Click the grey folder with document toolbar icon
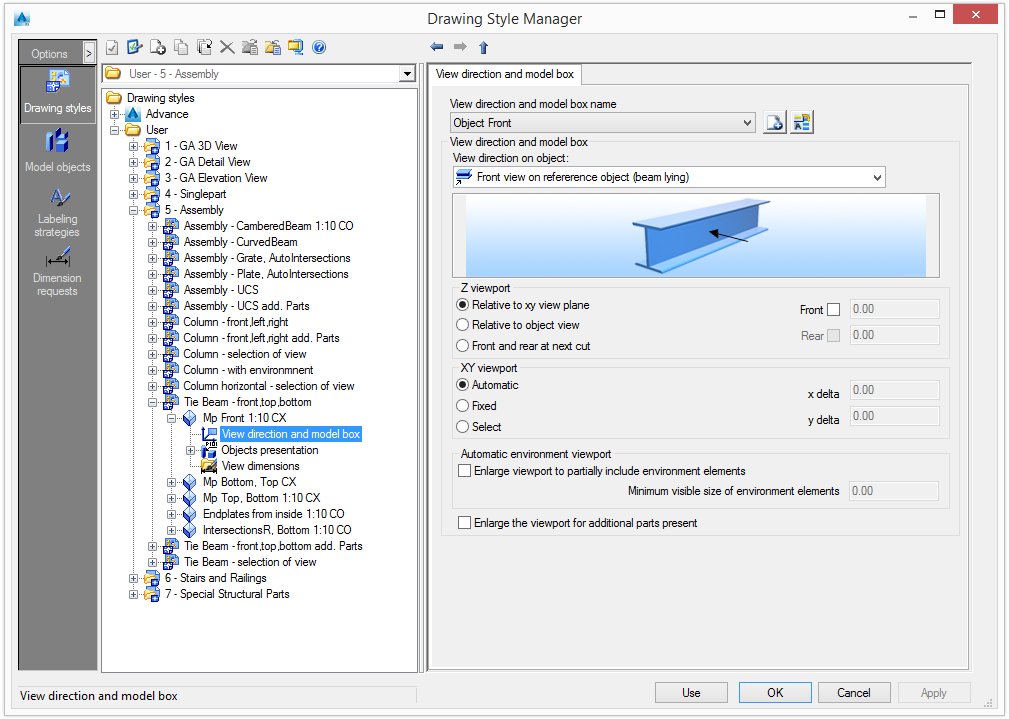This screenshot has width=1009, height=719. point(250,47)
